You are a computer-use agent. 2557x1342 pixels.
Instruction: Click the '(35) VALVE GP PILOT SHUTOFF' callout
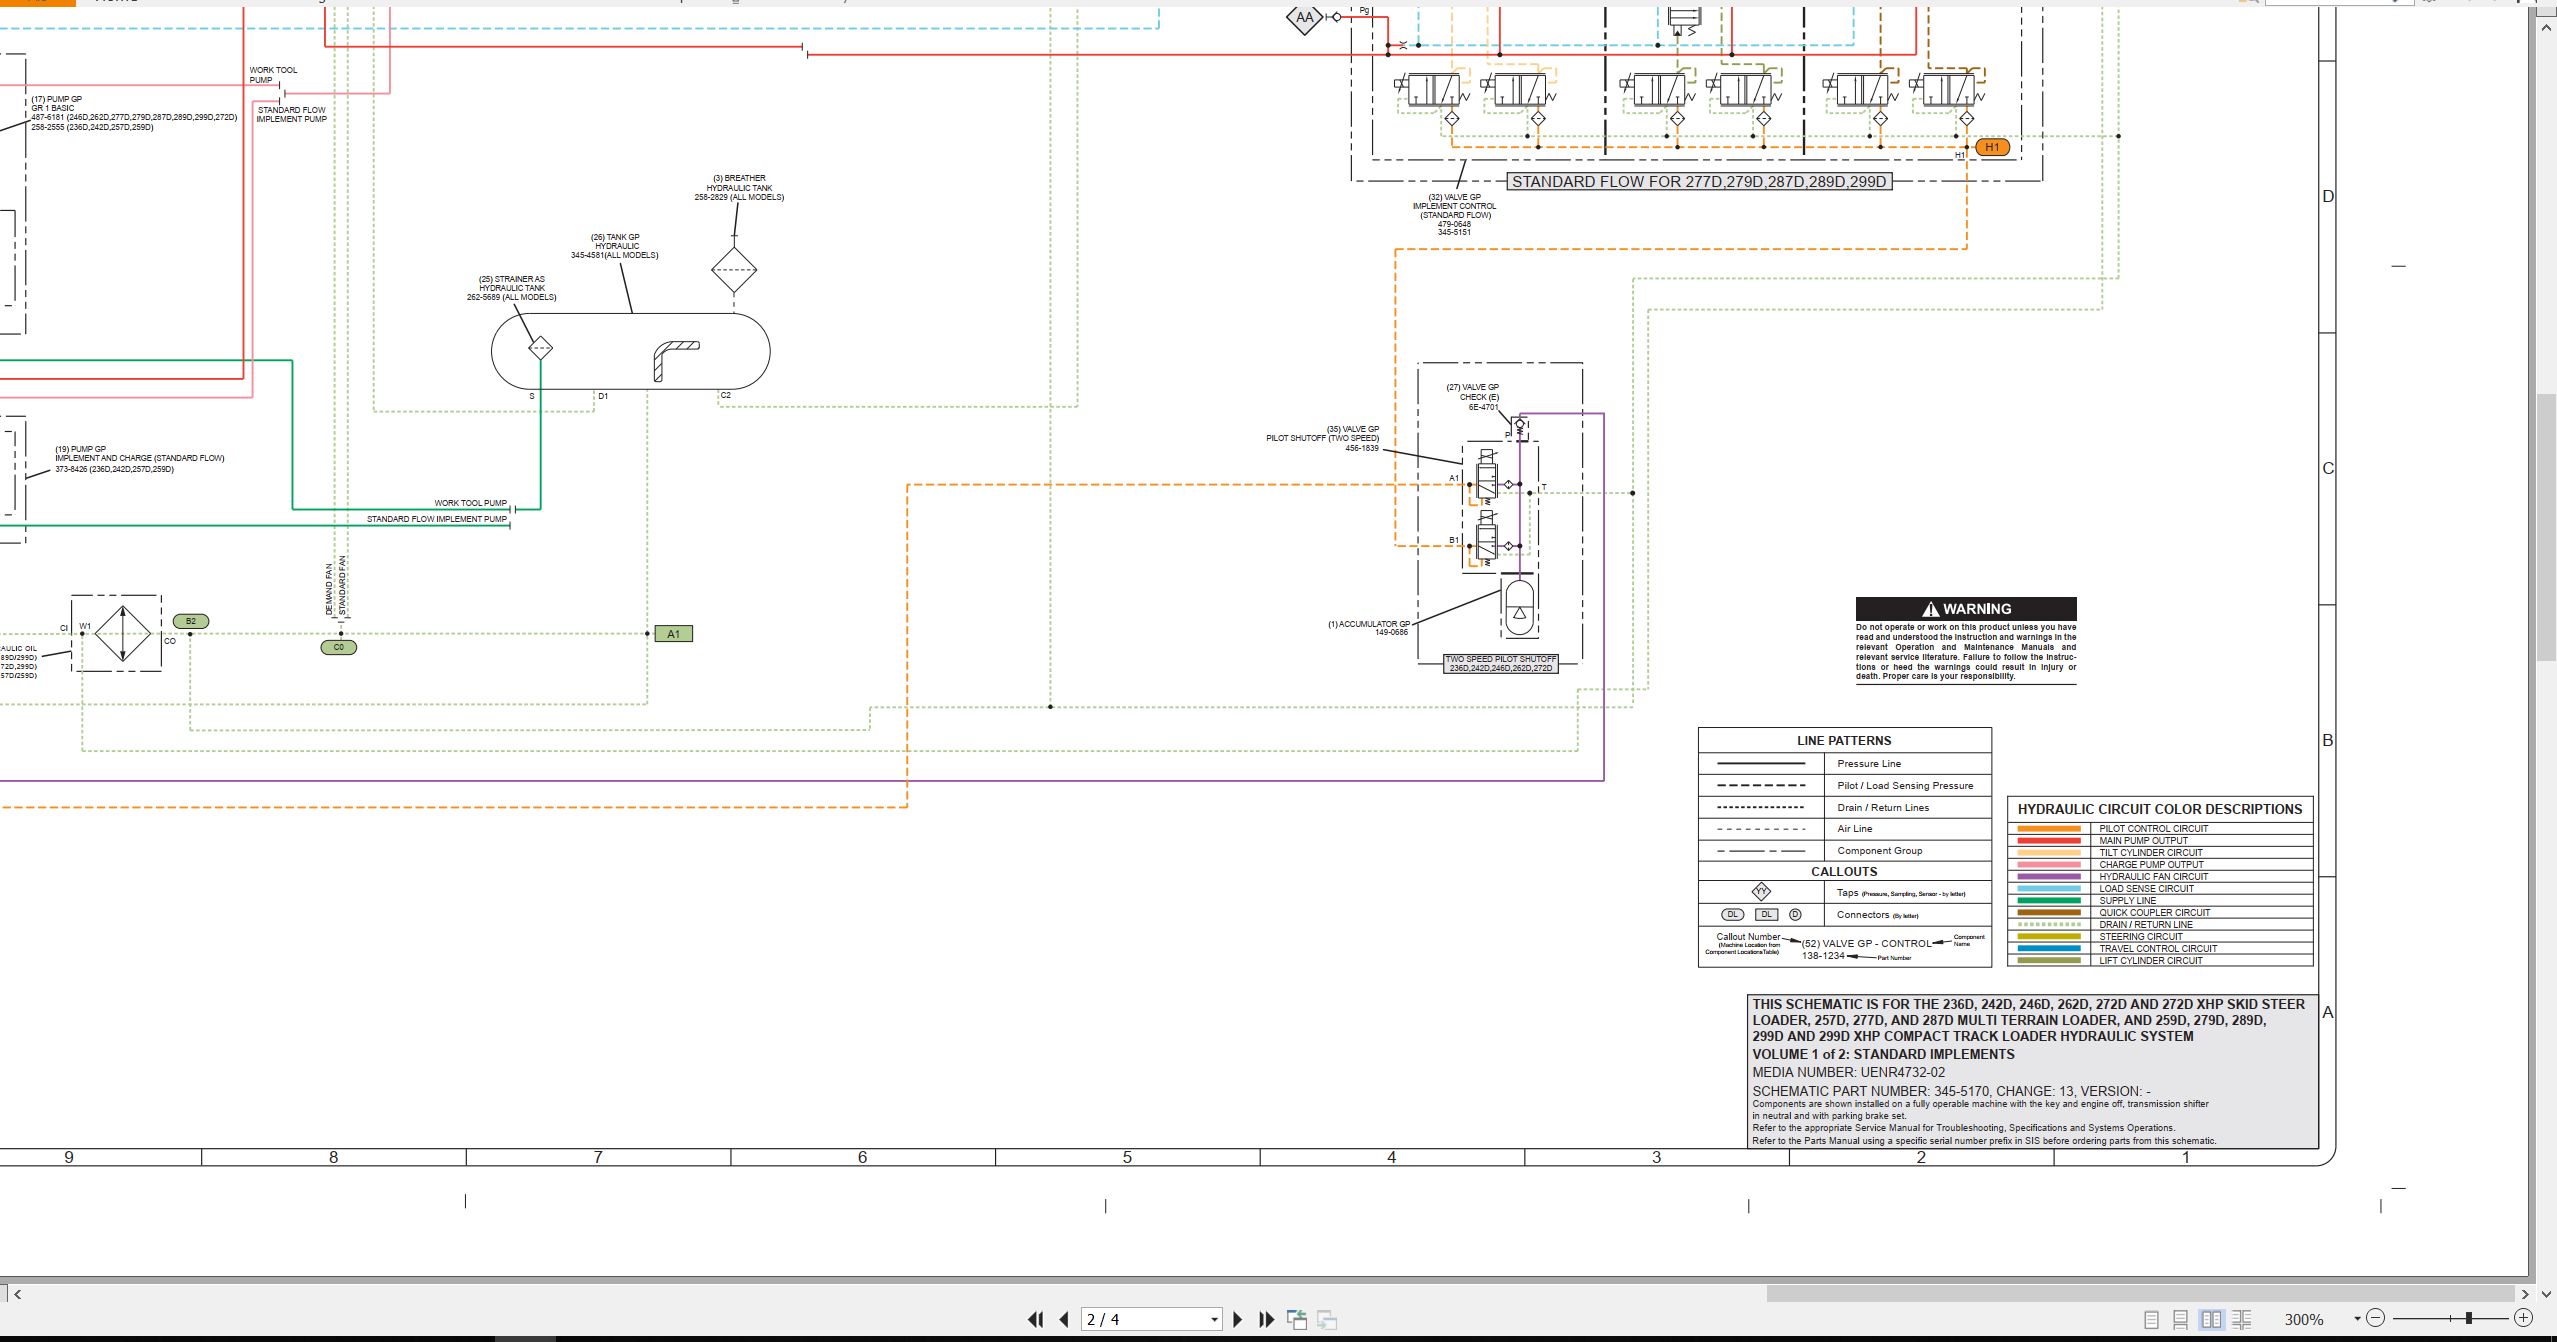pos(1323,438)
